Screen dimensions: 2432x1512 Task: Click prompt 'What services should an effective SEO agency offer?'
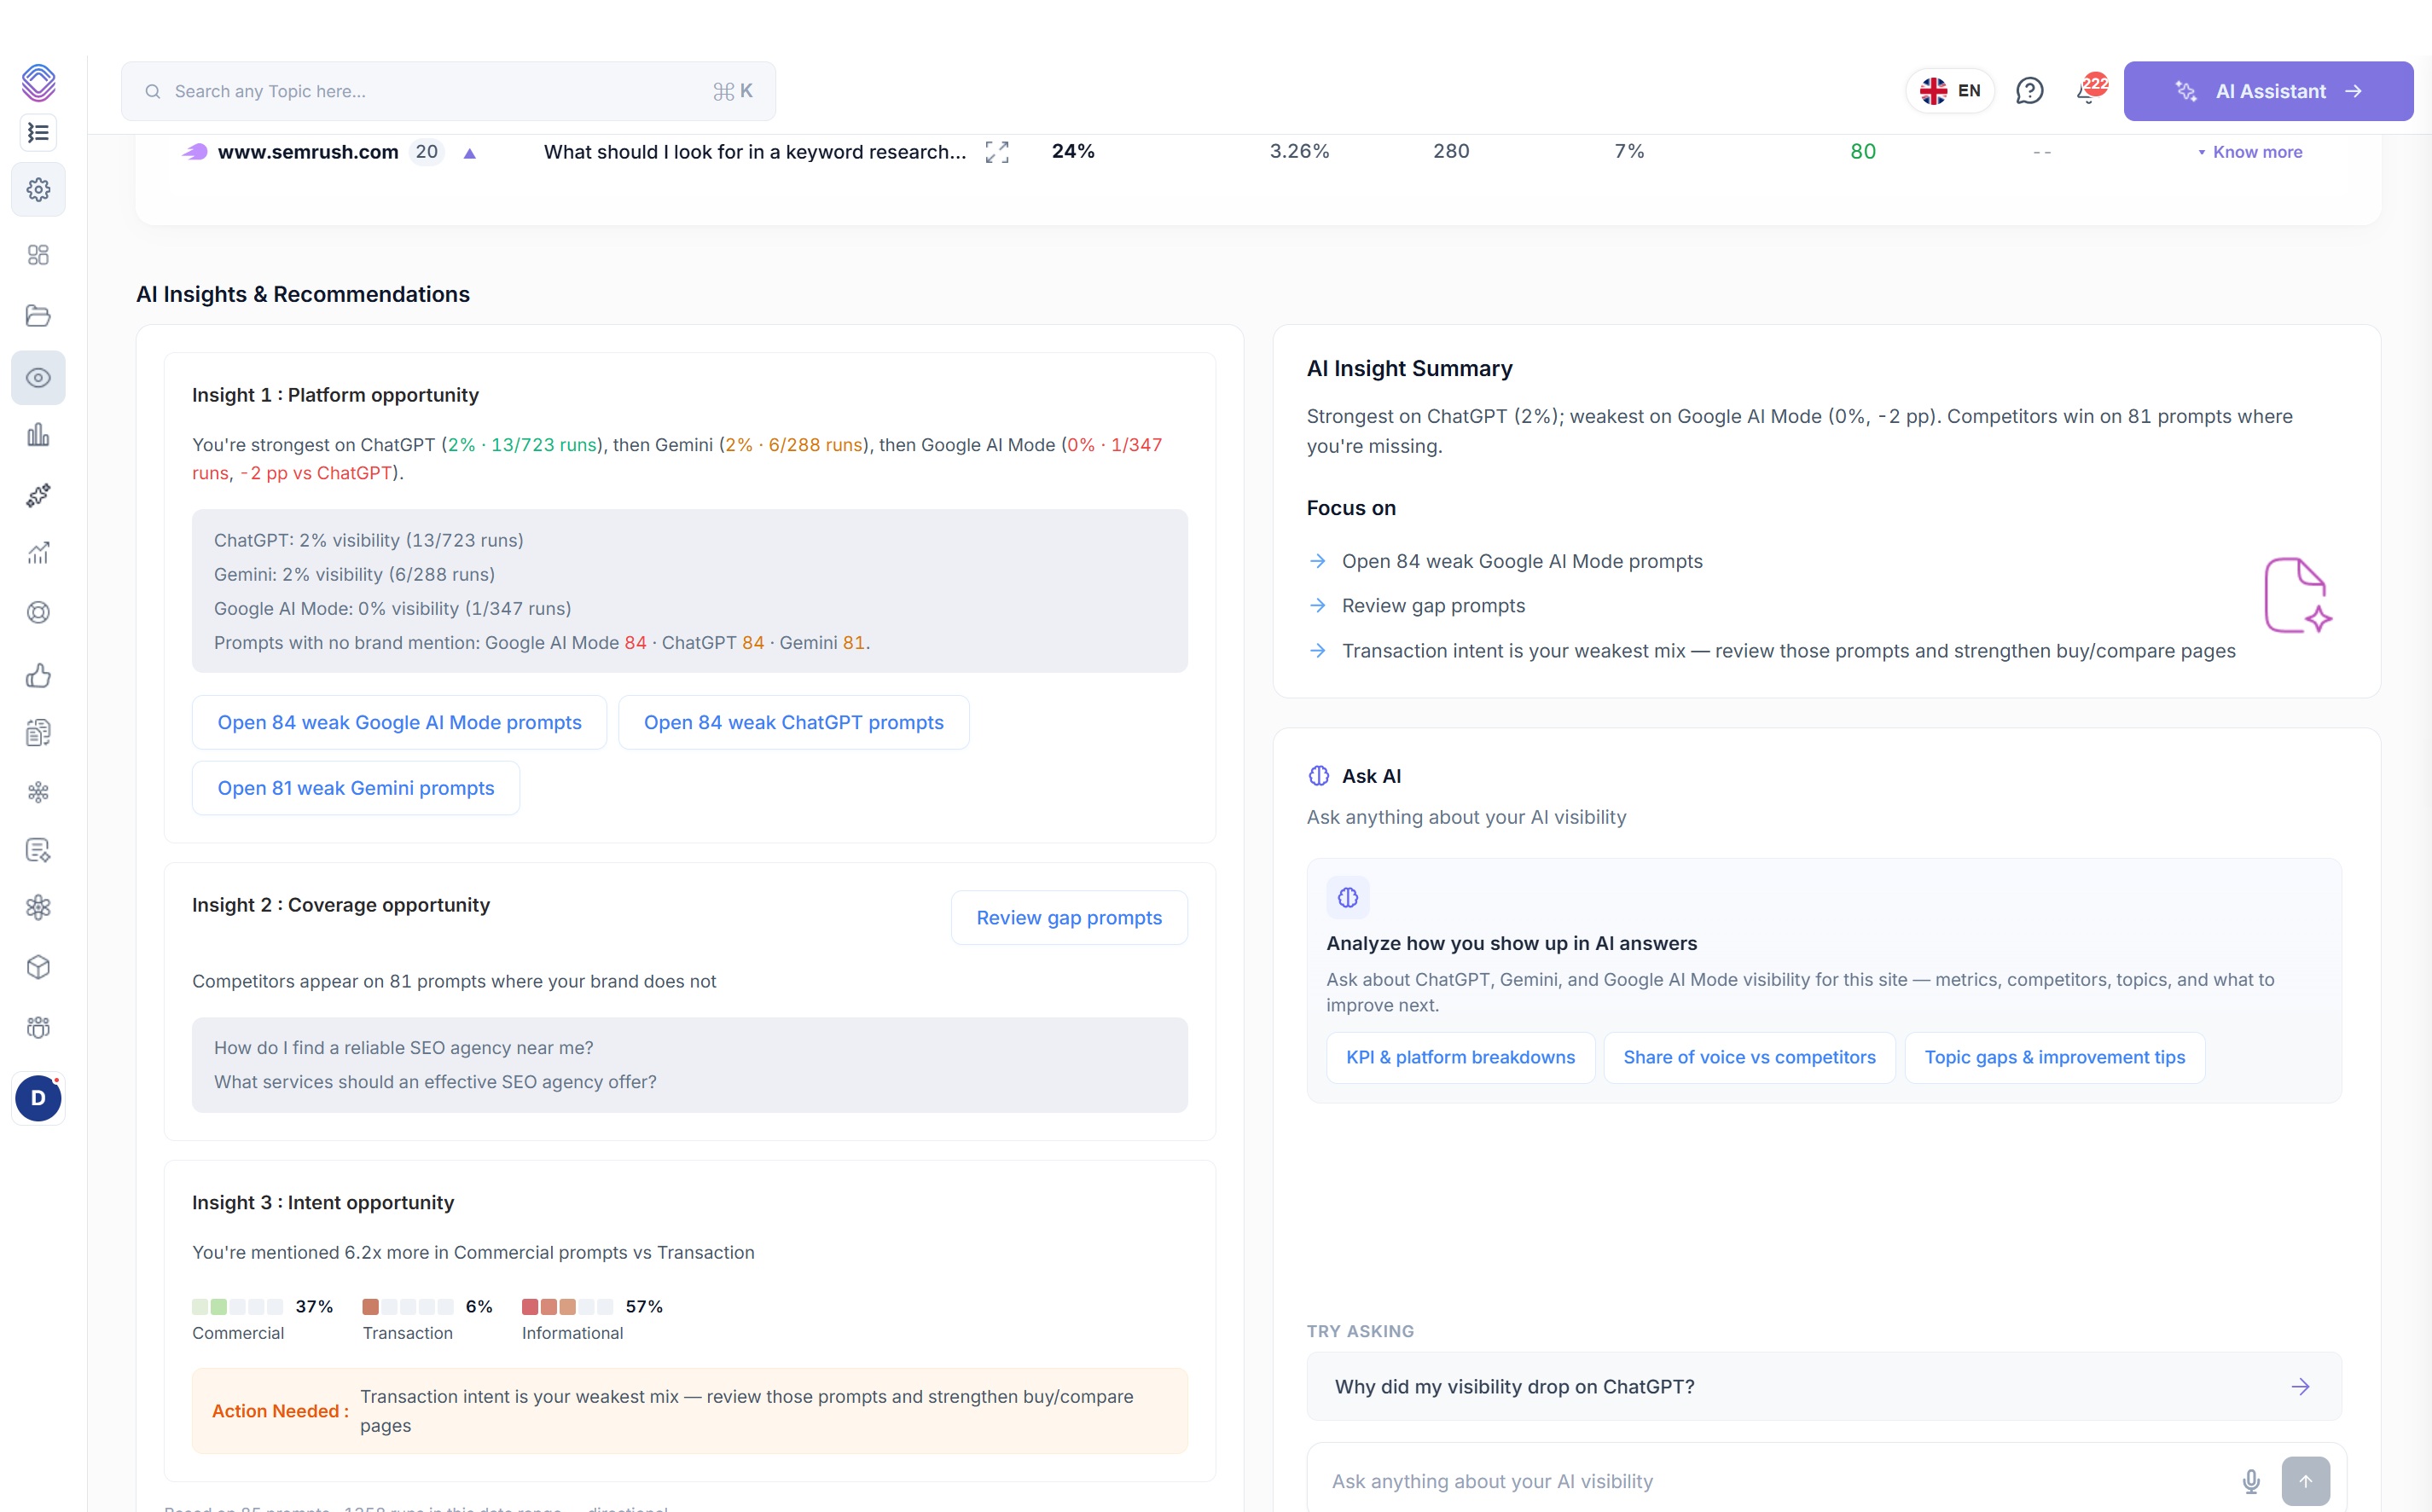pos(435,1081)
